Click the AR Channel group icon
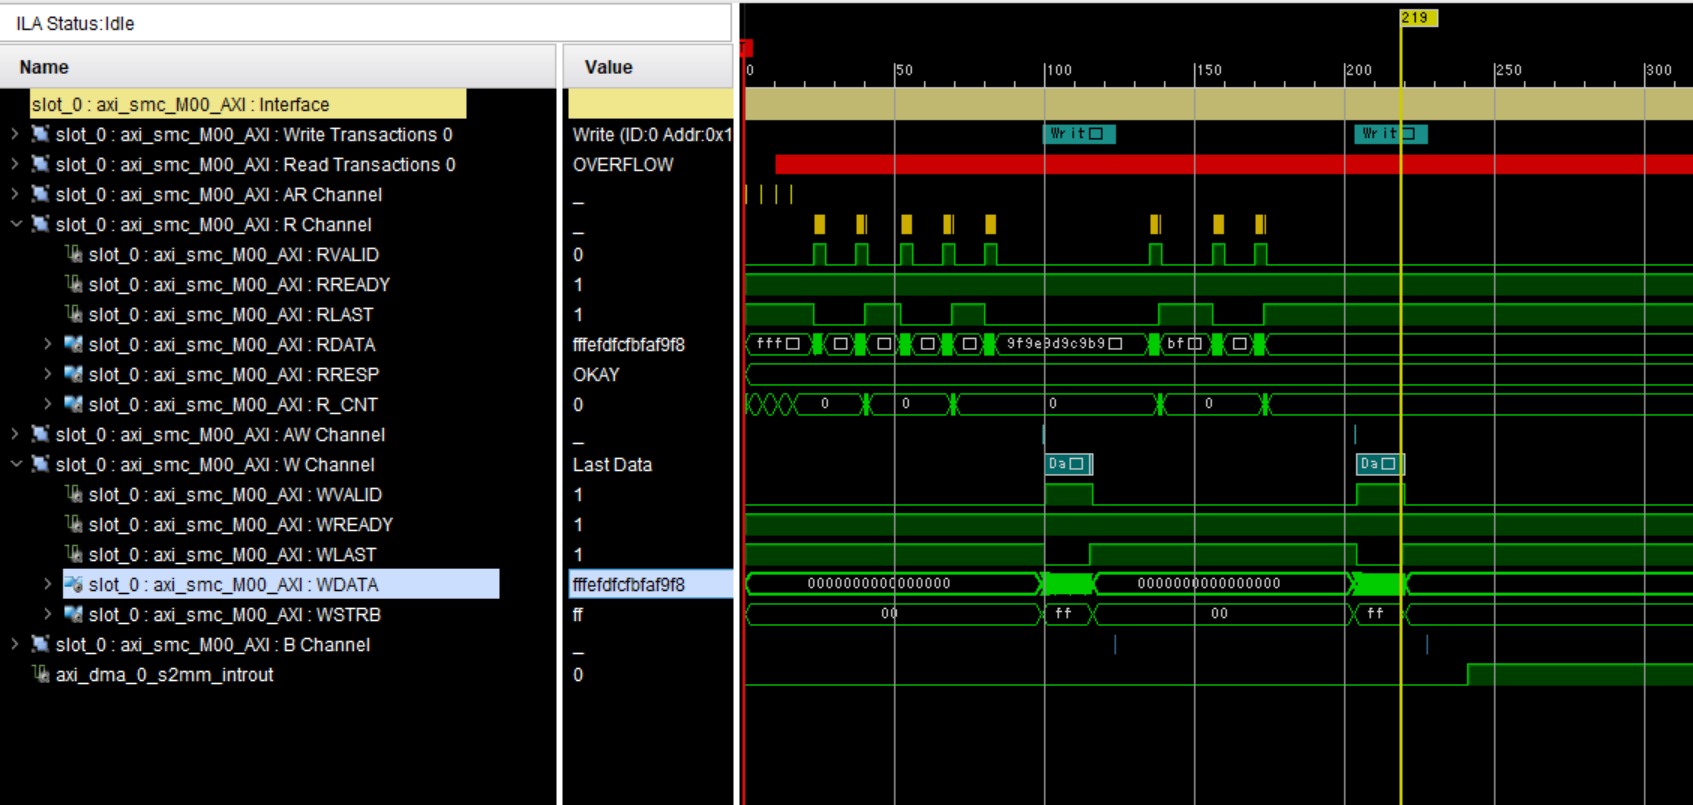Image resolution: width=1693 pixels, height=805 pixels. (40, 194)
